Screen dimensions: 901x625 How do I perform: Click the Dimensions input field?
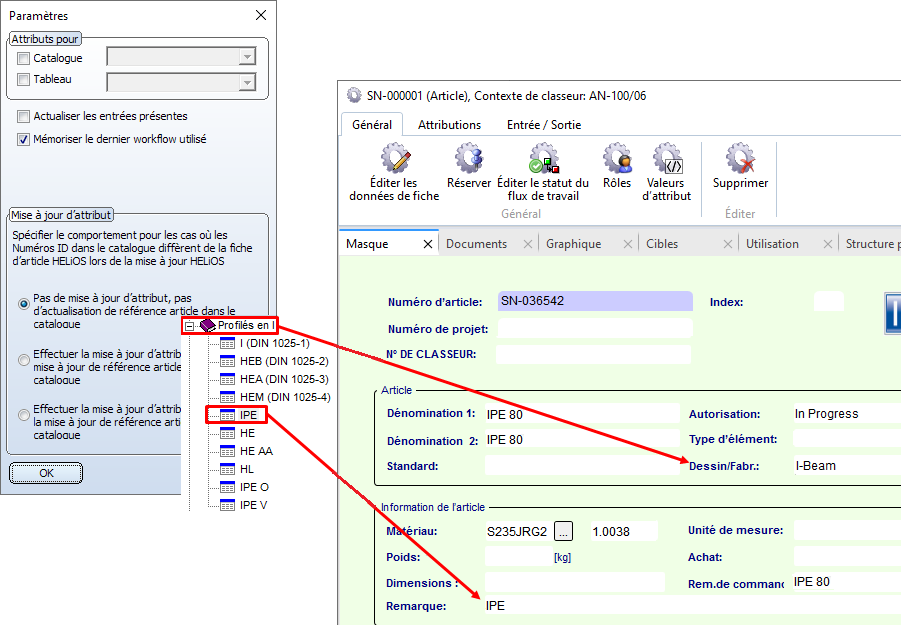(x=575, y=582)
